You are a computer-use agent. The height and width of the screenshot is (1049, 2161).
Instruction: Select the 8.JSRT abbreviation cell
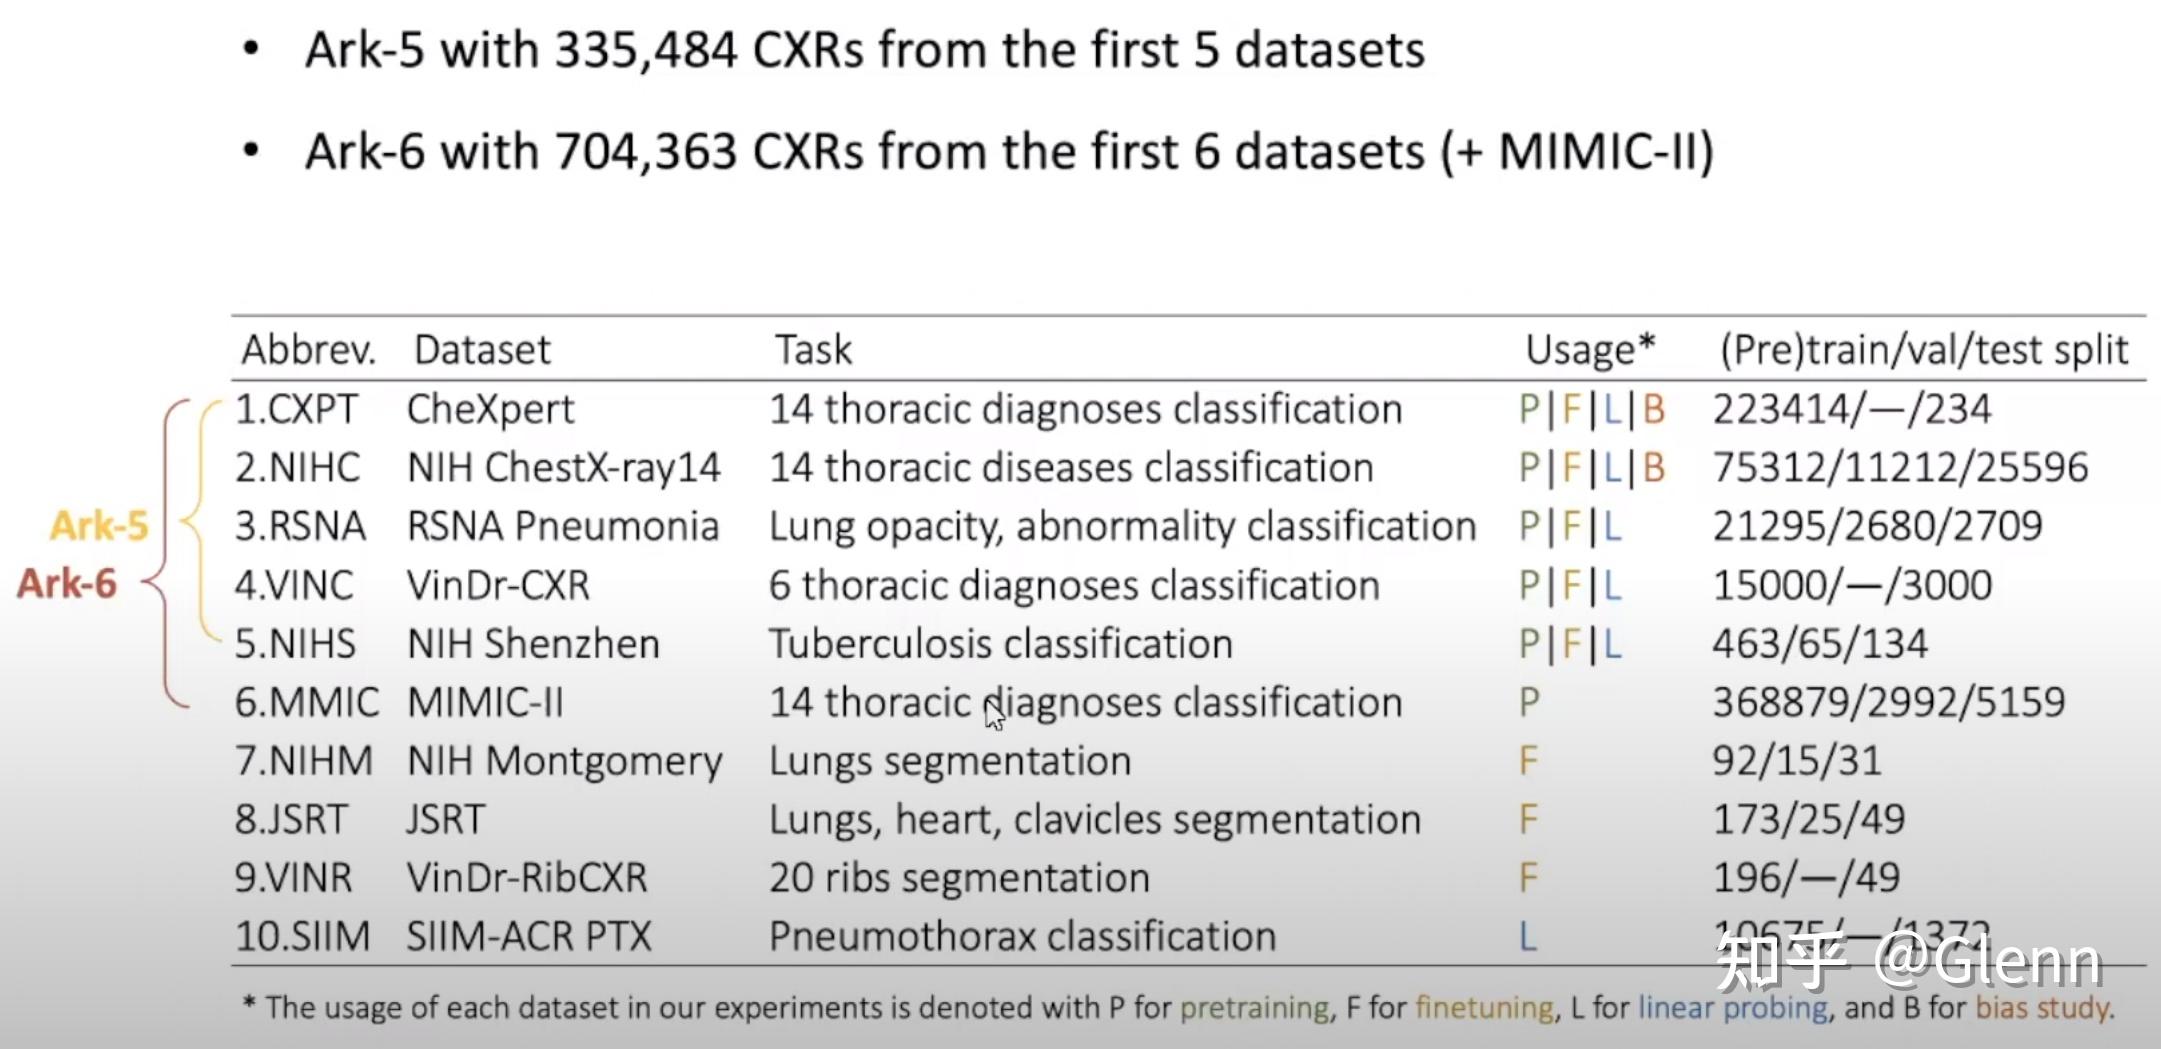point(291,820)
